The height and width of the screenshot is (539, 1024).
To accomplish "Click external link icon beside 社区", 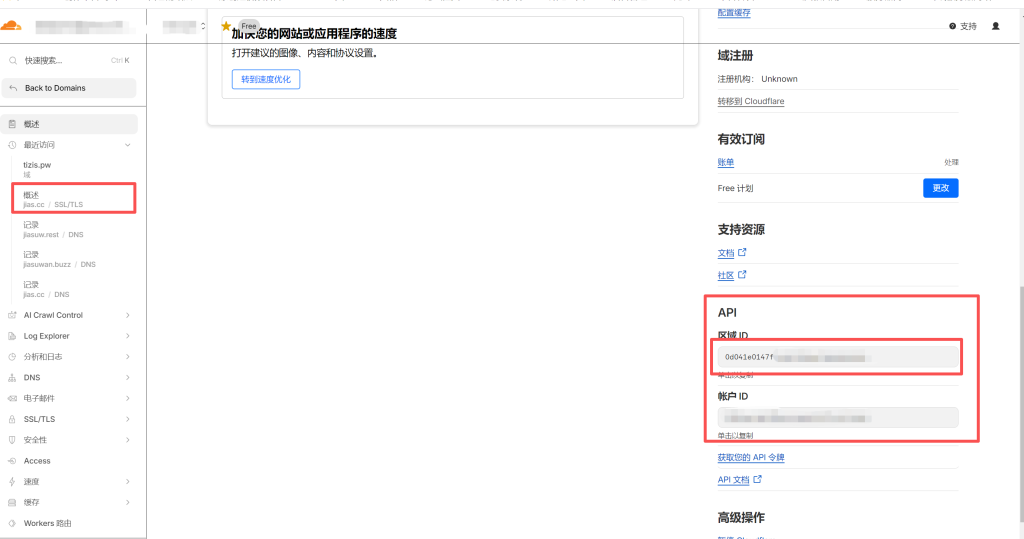I will [x=742, y=274].
